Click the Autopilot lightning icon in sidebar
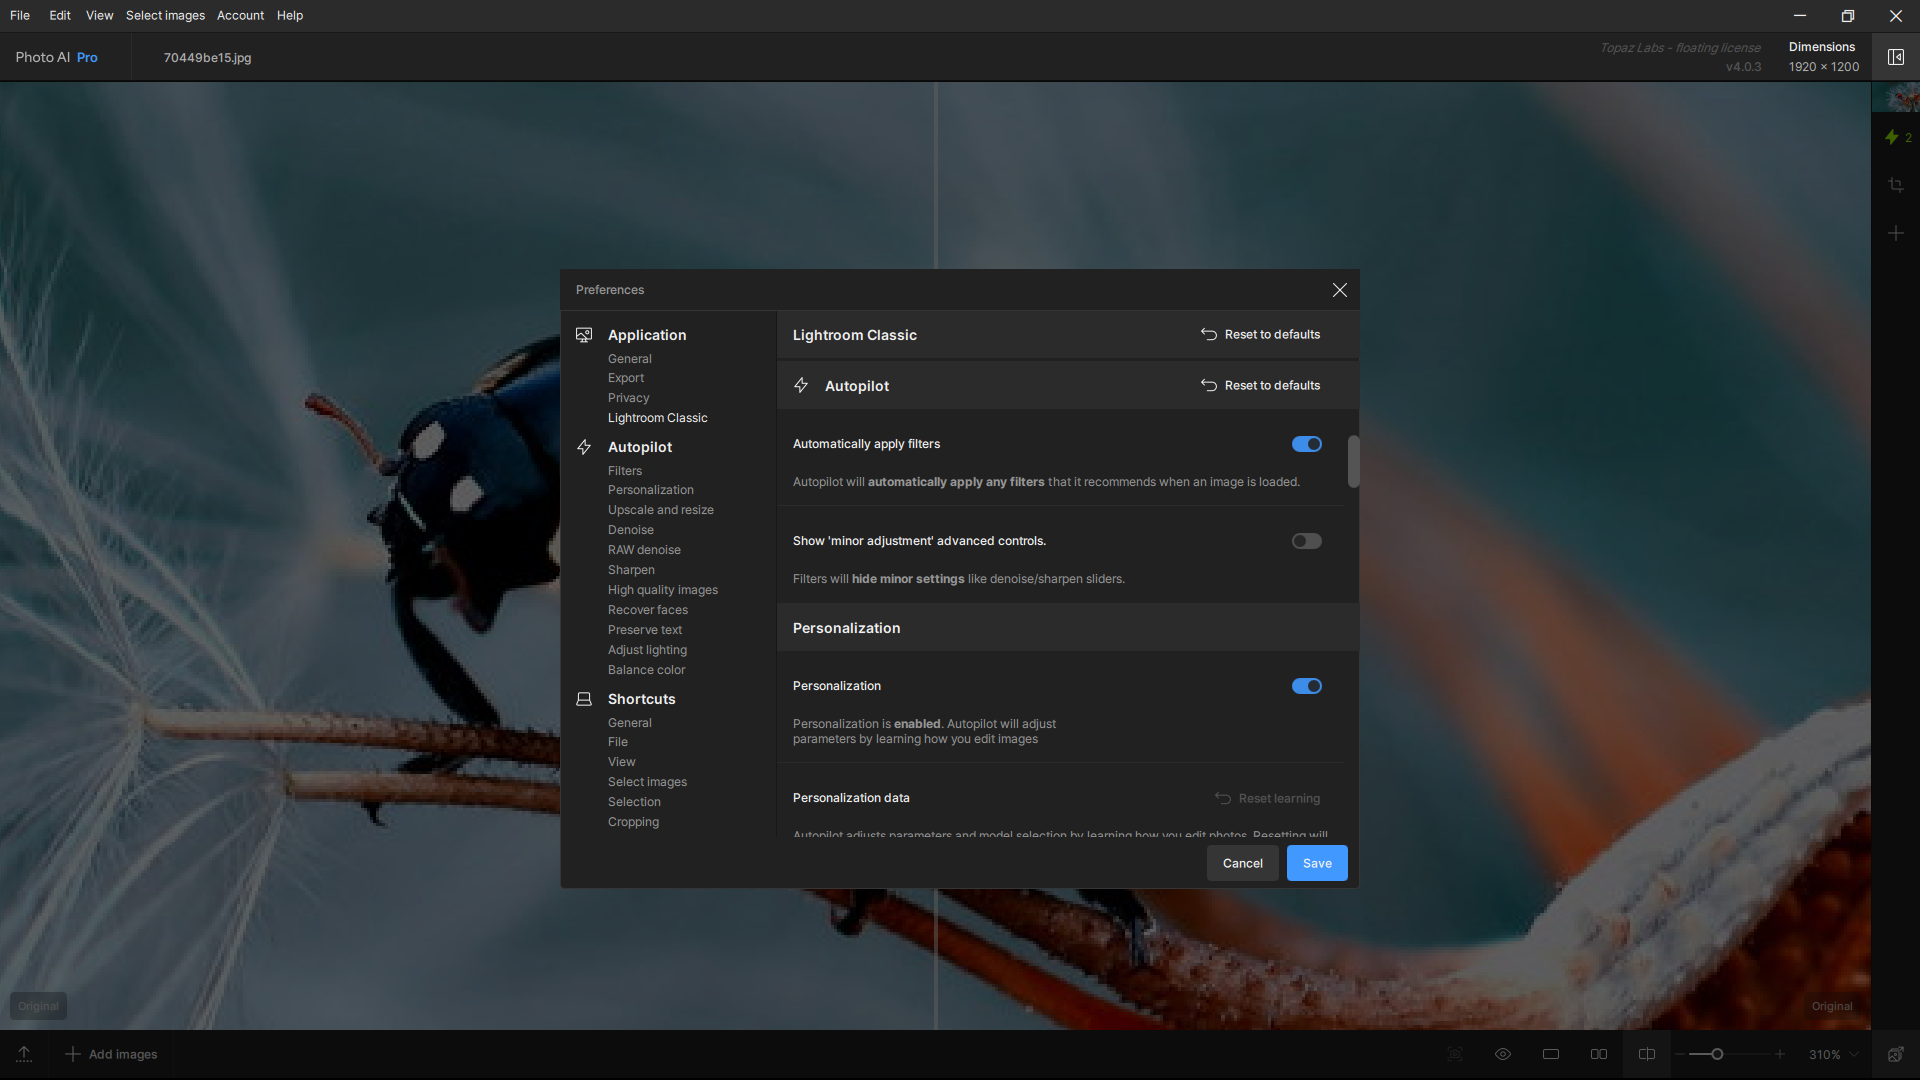Viewport: 1920px width, 1080px height. 584,447
